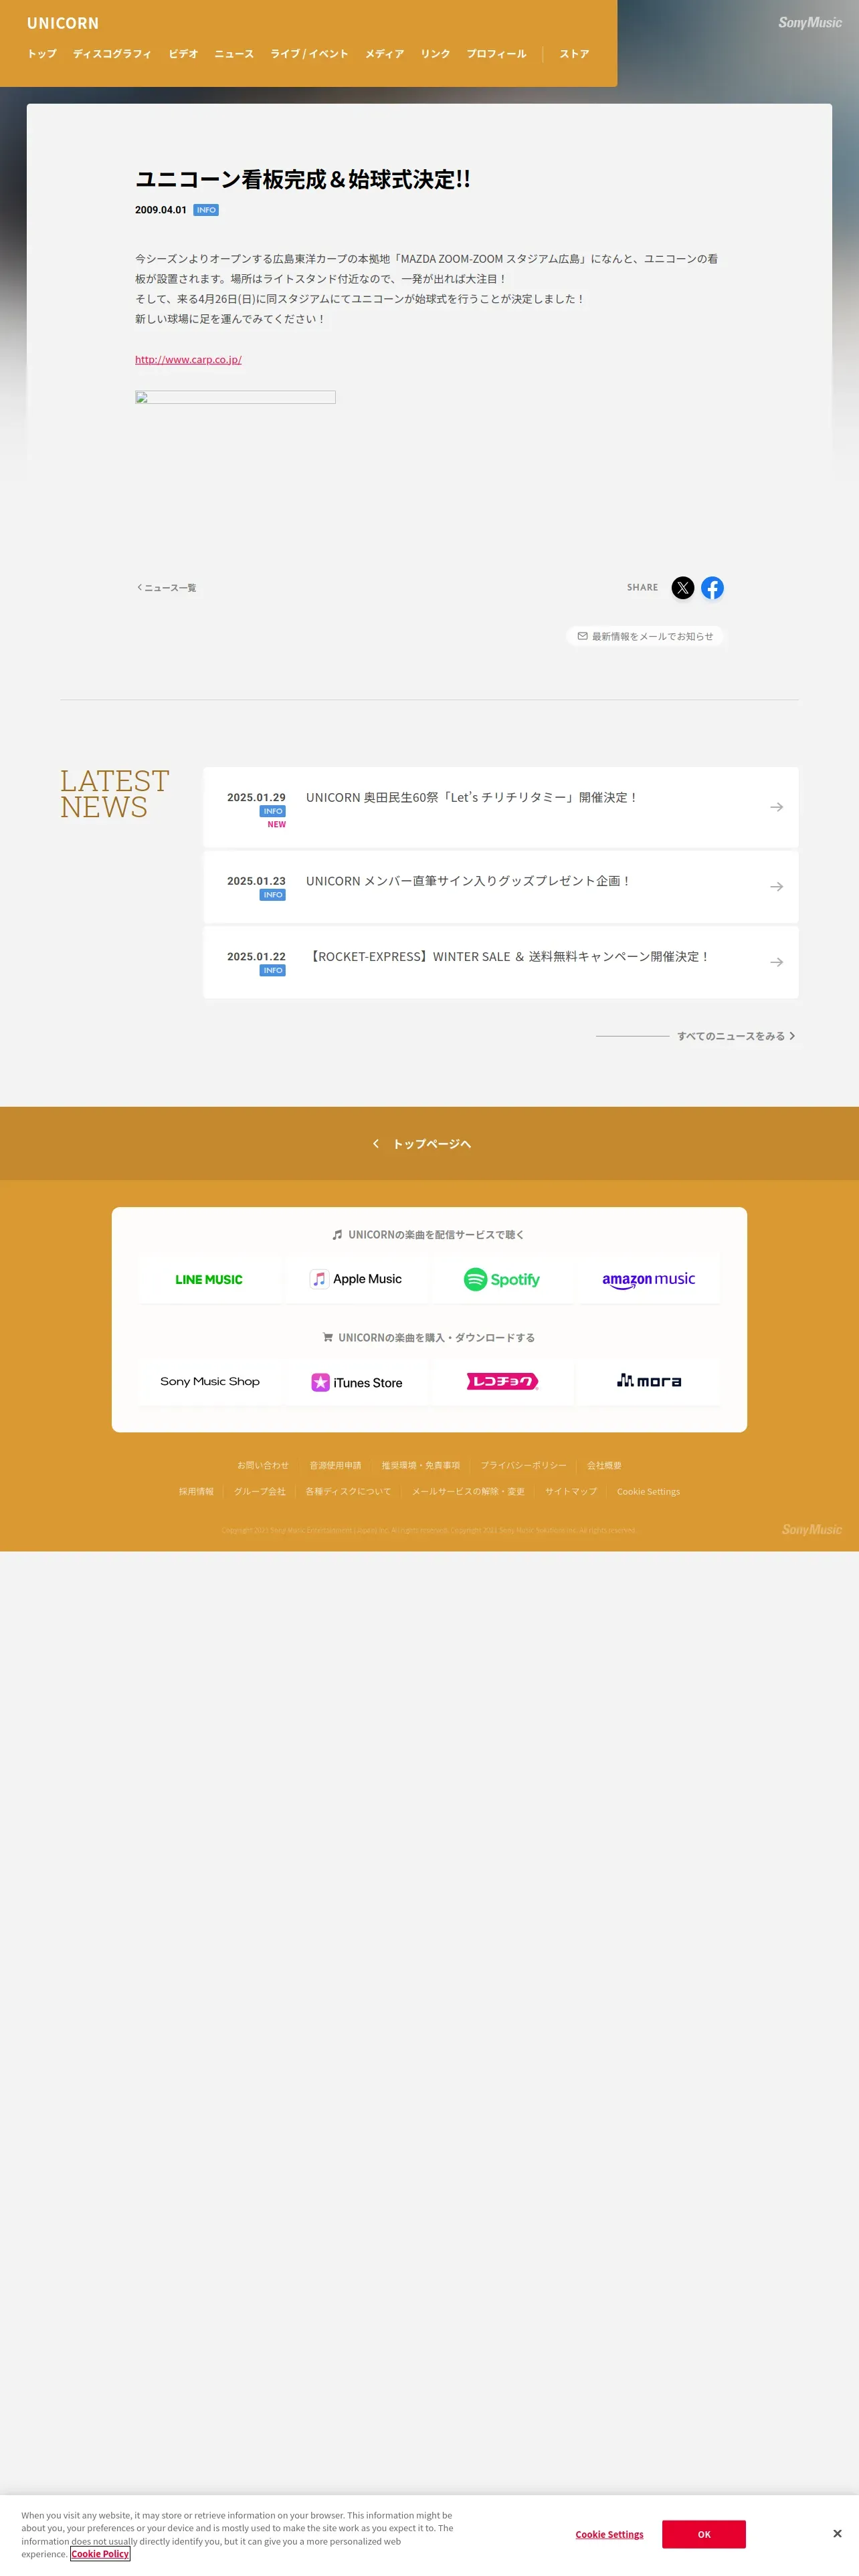This screenshot has width=859, height=2576.
Task: Click the INFO tag beside 2009.04.01
Action: point(206,210)
